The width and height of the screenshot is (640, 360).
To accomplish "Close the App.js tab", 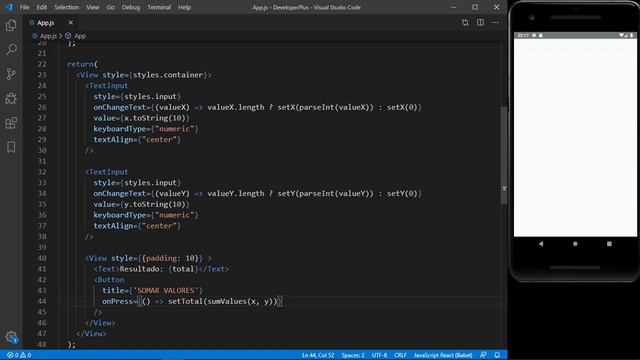I will (x=71, y=22).
